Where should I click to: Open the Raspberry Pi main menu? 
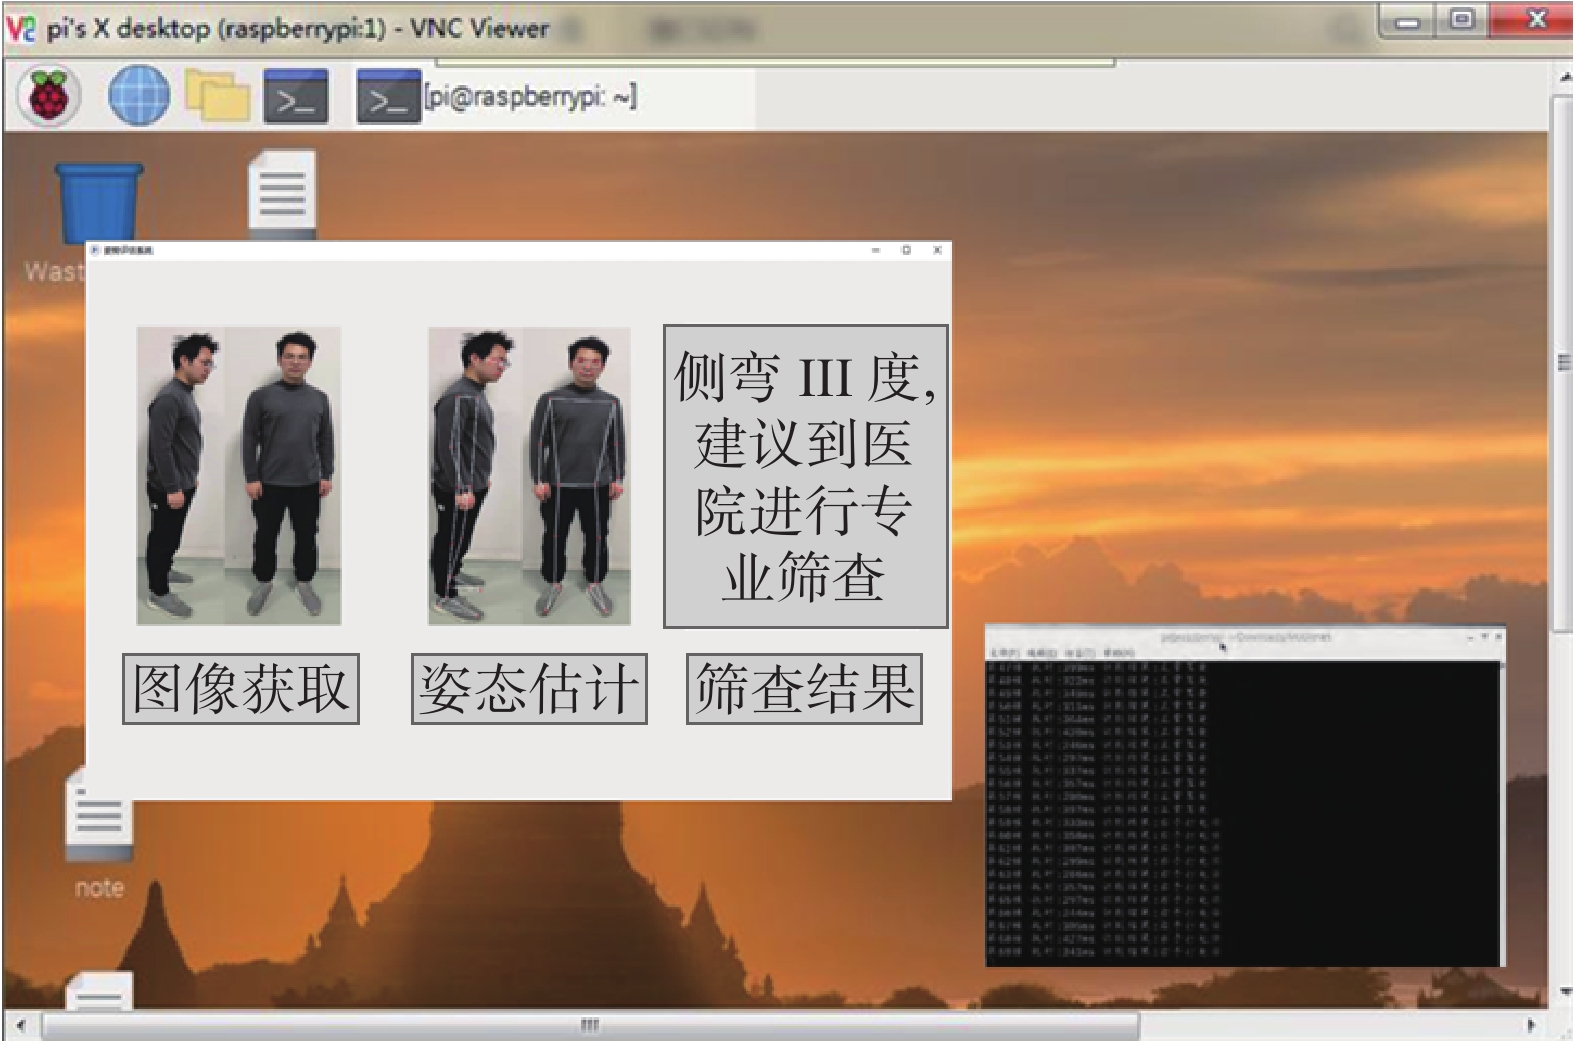(48, 96)
